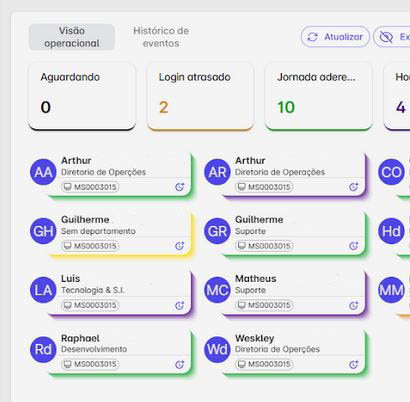
Task: Select the Jornada adere... counter card
Action: (x=319, y=96)
